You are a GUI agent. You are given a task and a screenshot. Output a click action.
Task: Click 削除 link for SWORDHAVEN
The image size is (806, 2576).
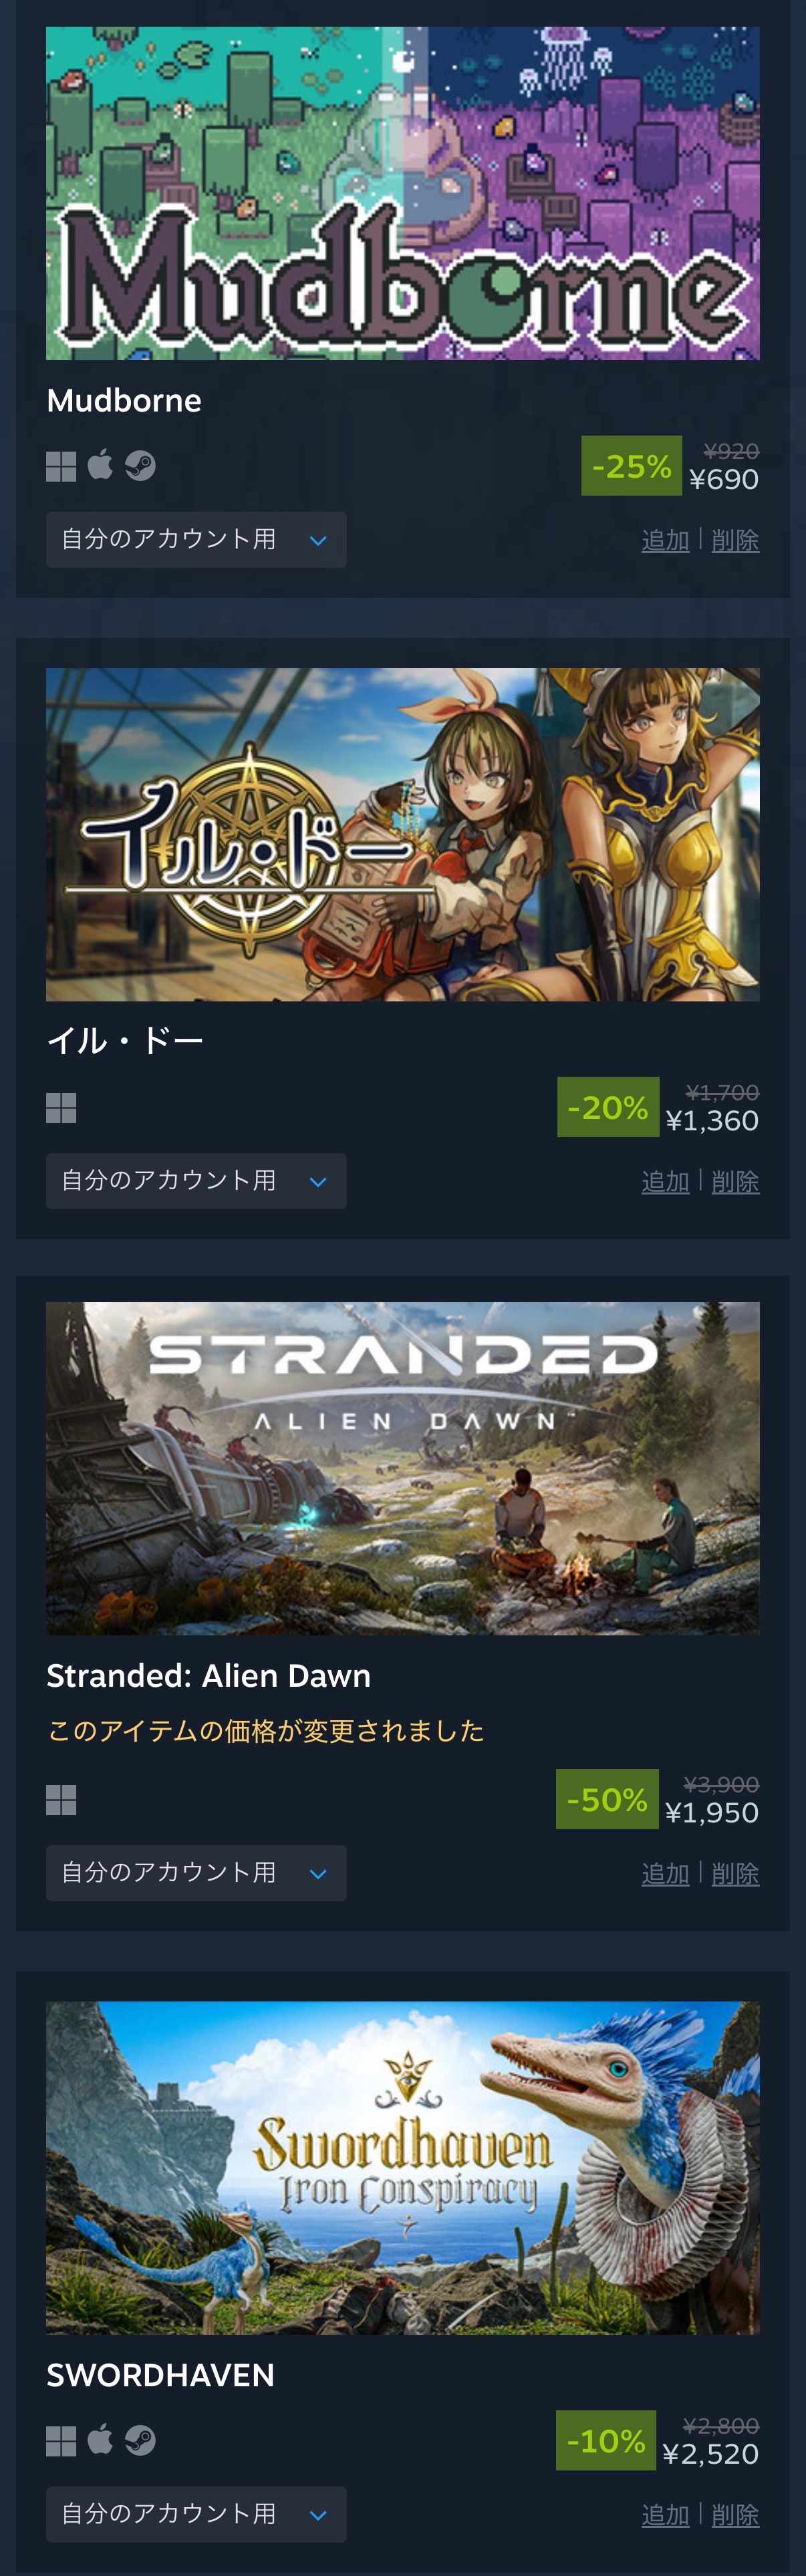point(735,2515)
